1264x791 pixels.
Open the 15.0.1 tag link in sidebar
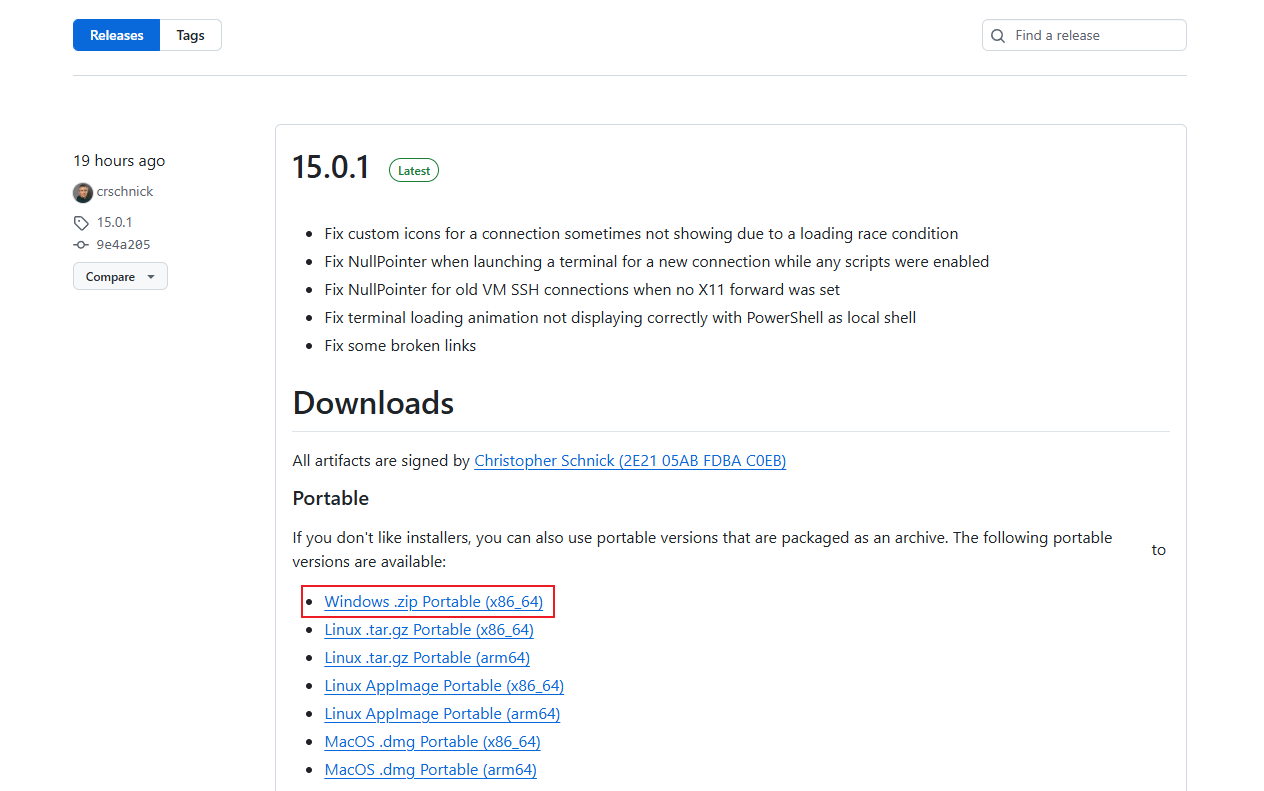pyautogui.click(x=115, y=222)
